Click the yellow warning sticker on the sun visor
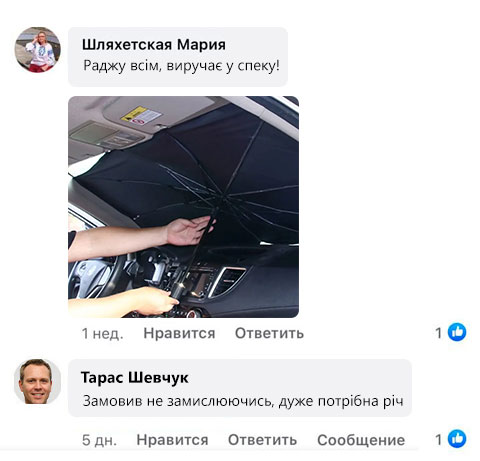 click(141, 116)
